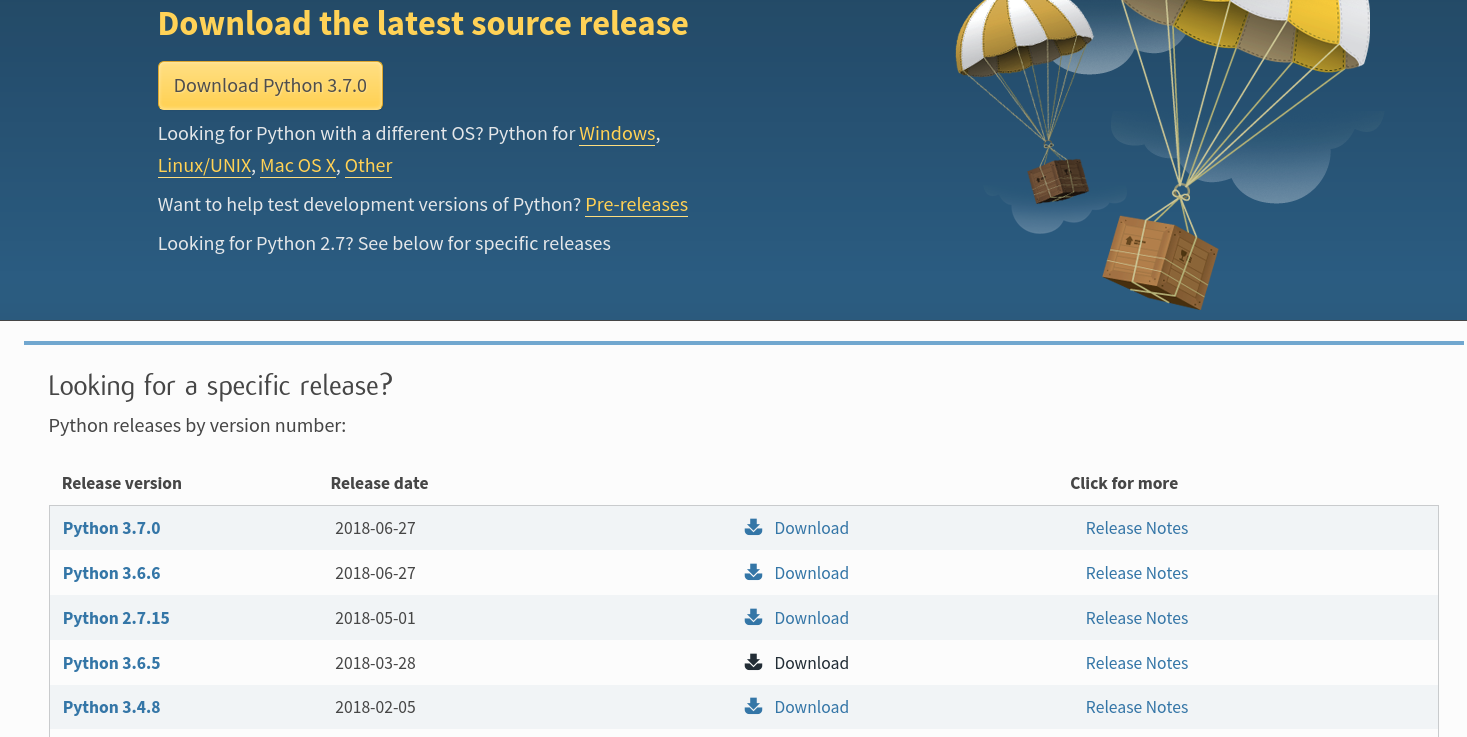Click the download icon for Python 3.6.5
Image resolution: width=1467 pixels, height=737 pixels.
(754, 662)
